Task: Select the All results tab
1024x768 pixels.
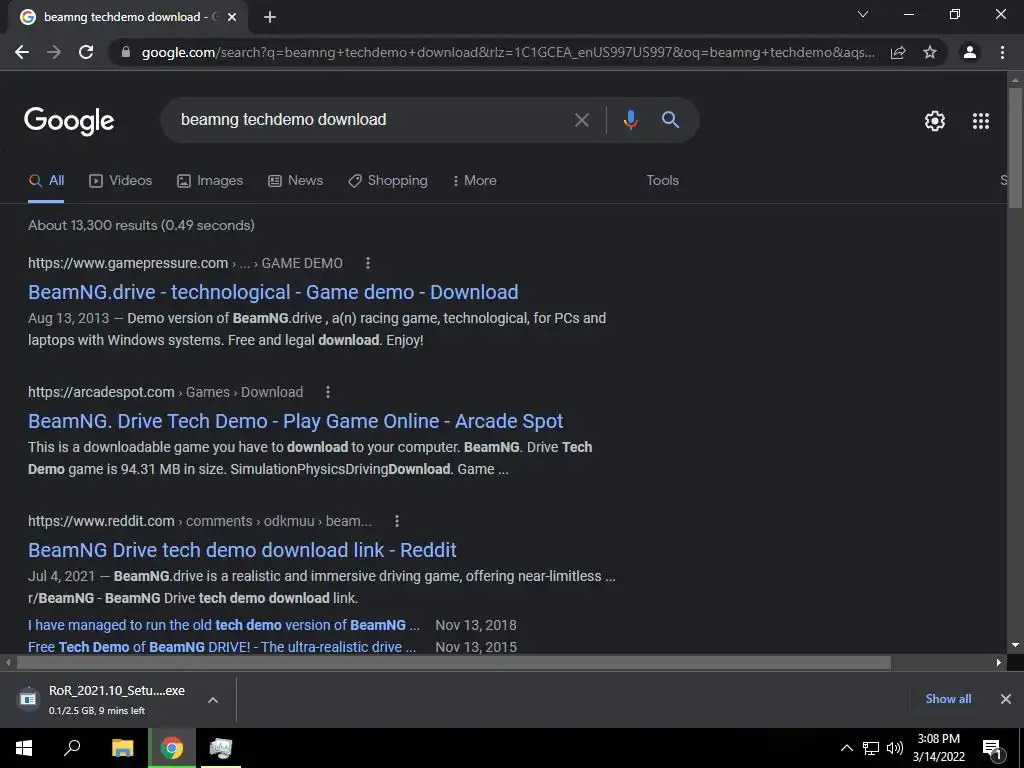Action: tap(46, 181)
